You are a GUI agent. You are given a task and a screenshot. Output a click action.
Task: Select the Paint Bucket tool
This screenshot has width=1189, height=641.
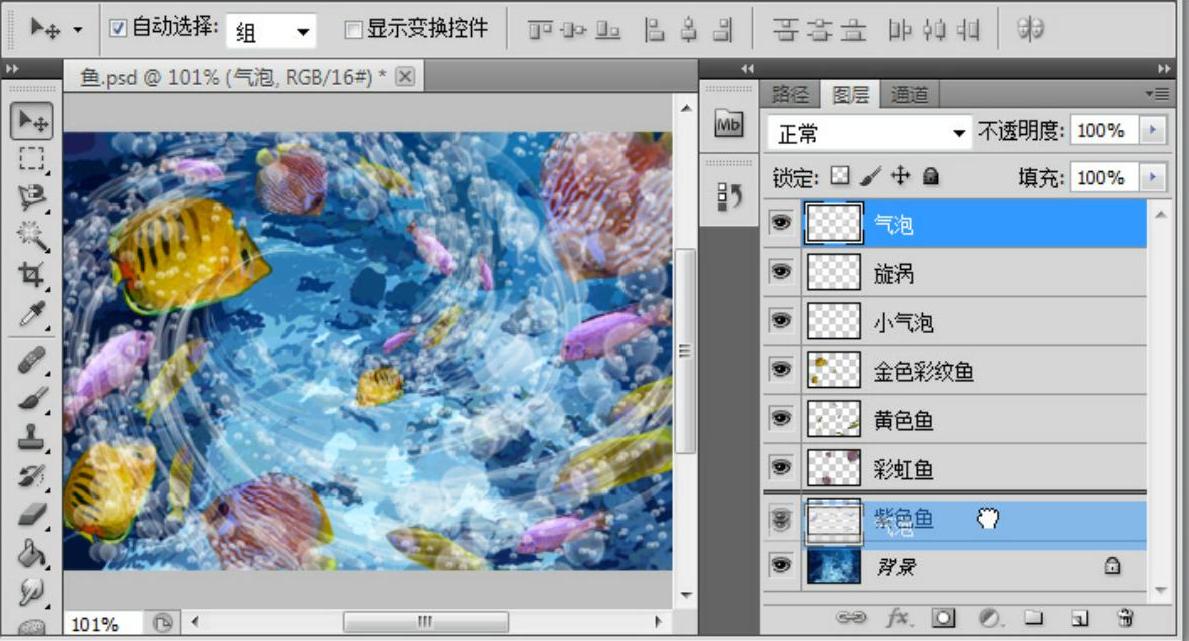(32, 552)
